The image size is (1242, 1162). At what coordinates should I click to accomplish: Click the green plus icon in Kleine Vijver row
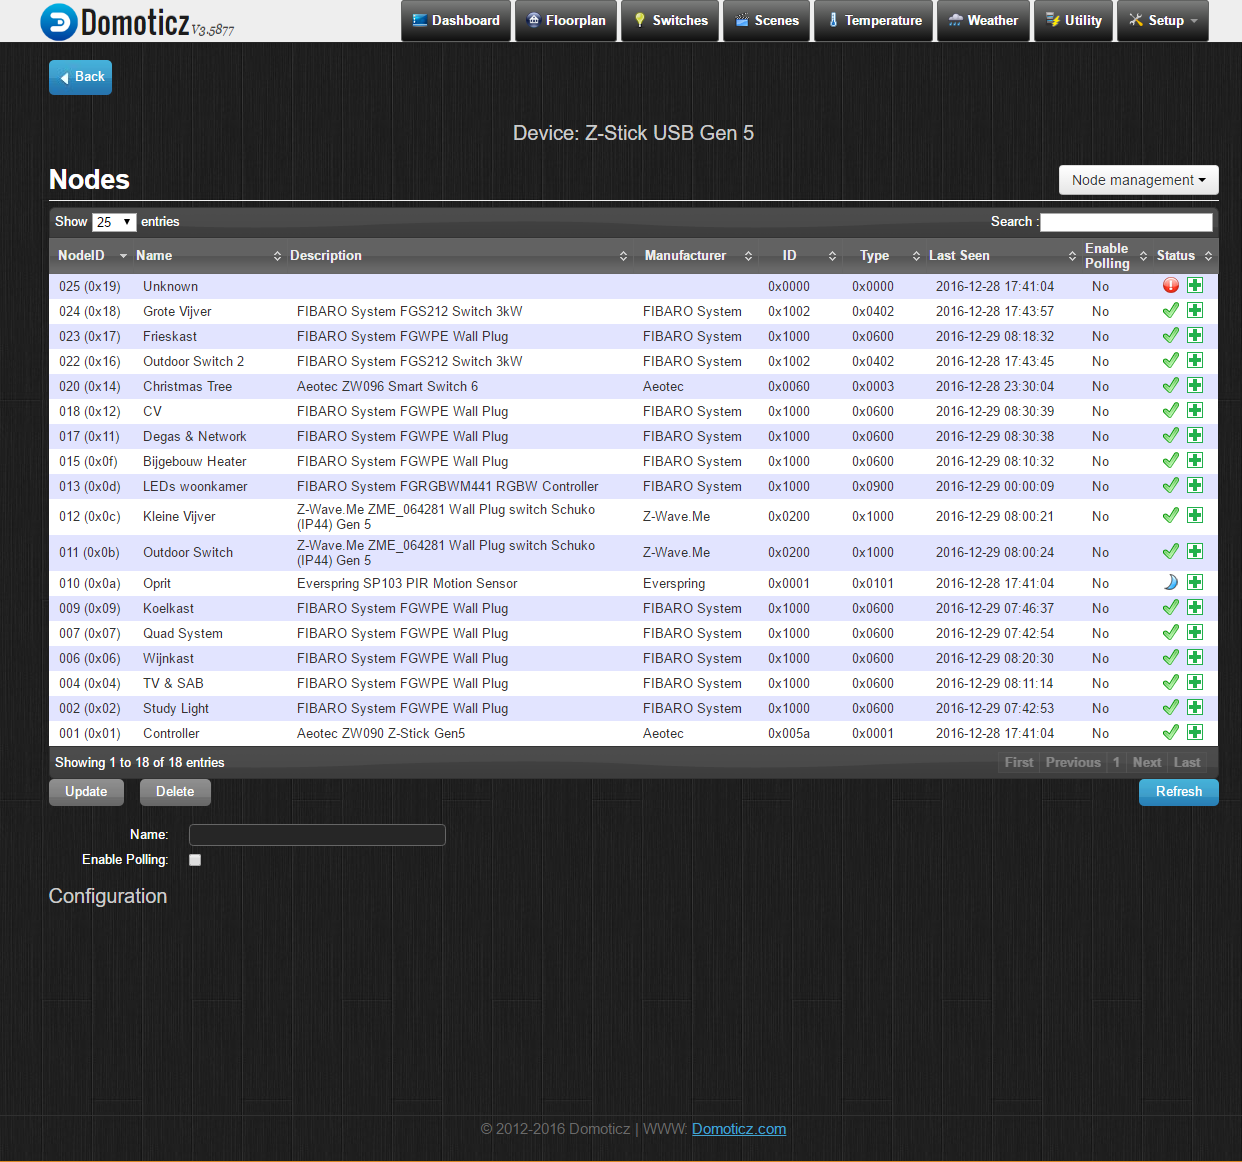tap(1195, 516)
